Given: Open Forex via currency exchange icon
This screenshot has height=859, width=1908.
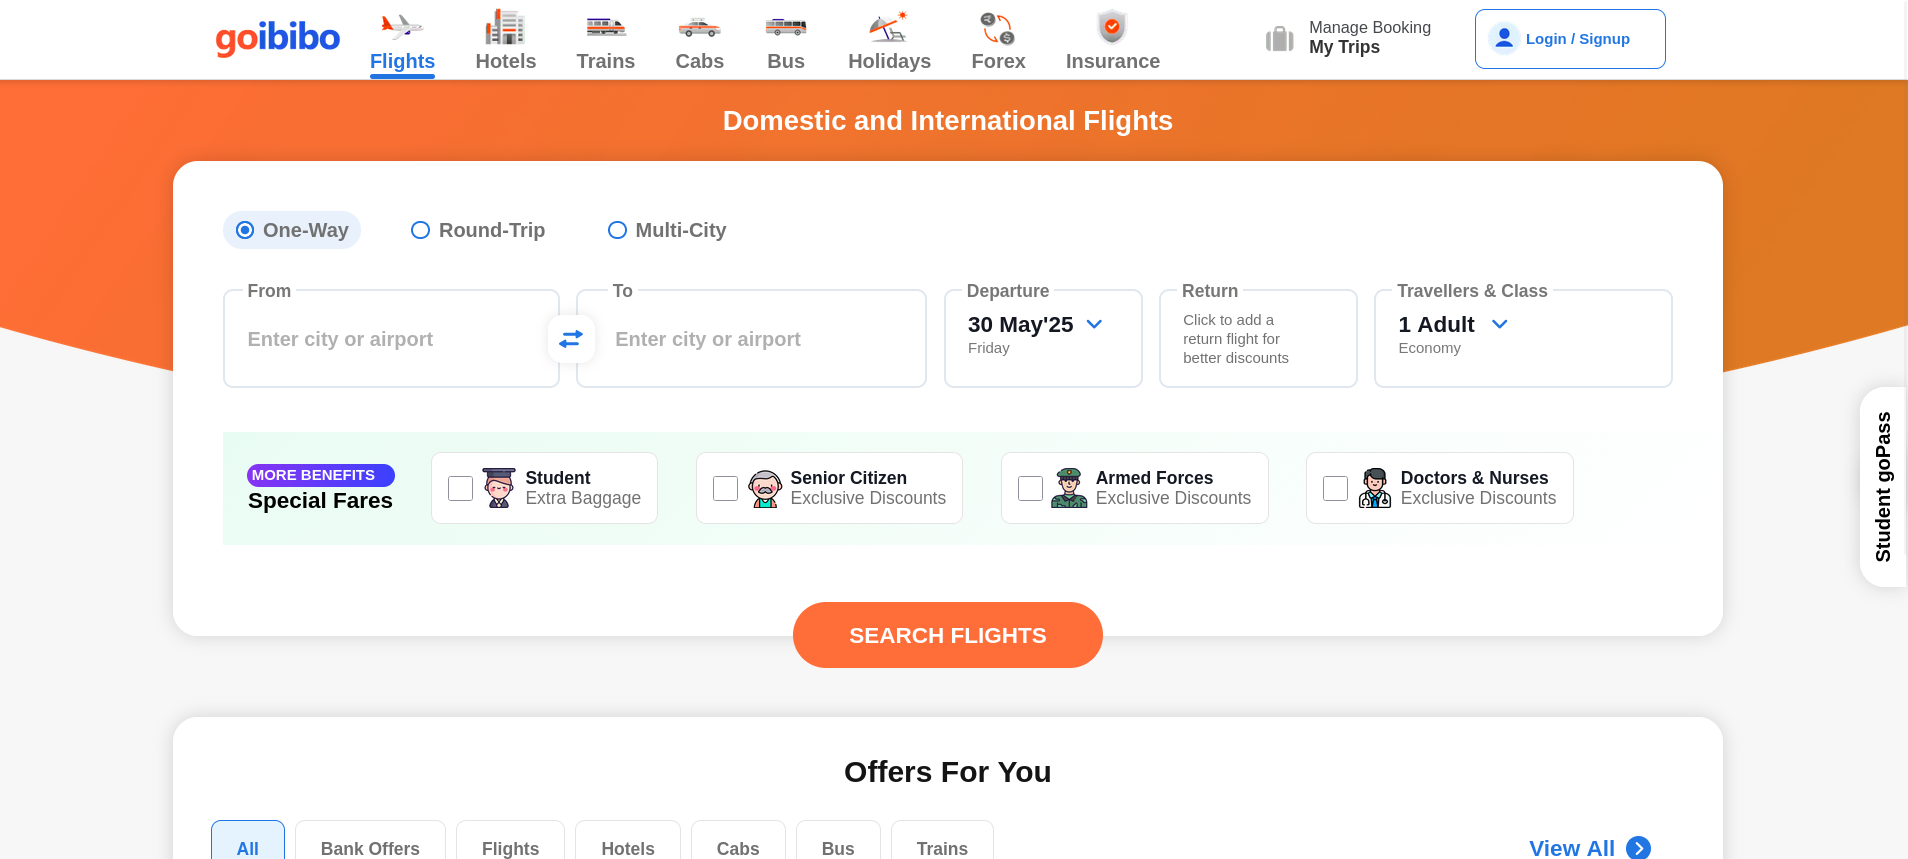Looking at the screenshot, I should point(997,27).
